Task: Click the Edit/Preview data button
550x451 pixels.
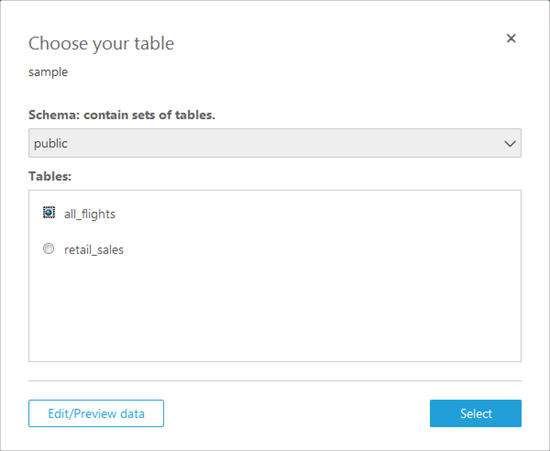Action: pos(96,413)
